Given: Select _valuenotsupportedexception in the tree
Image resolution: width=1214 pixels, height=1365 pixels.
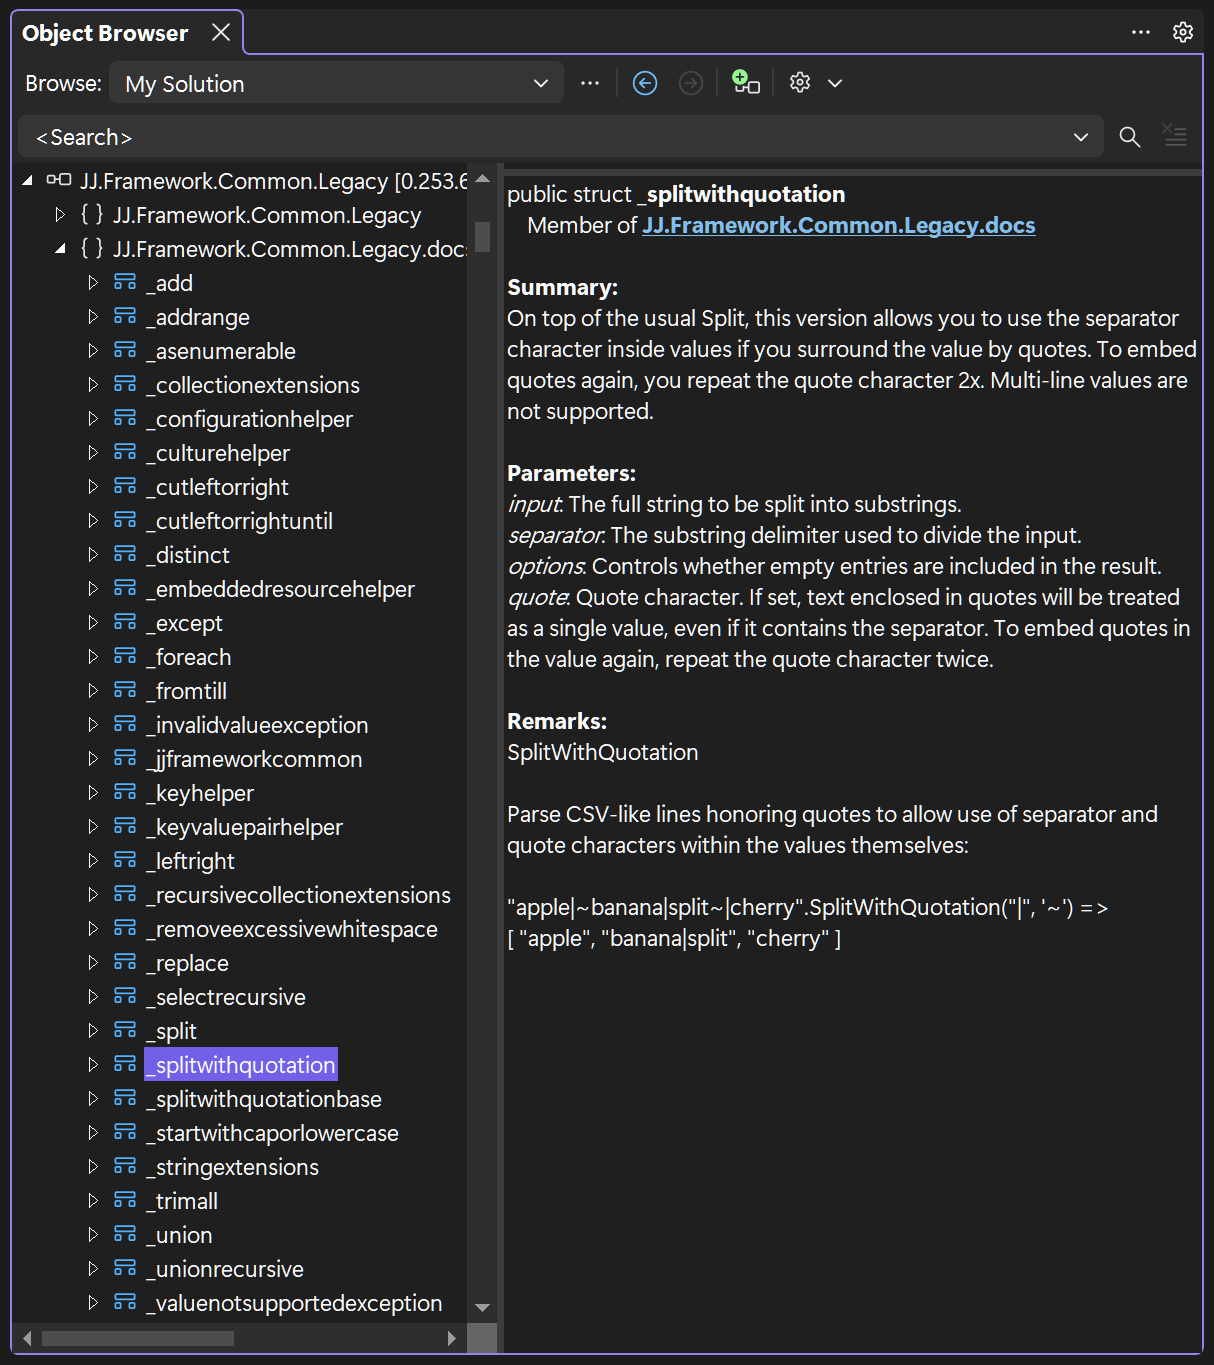Looking at the screenshot, I should point(294,1303).
